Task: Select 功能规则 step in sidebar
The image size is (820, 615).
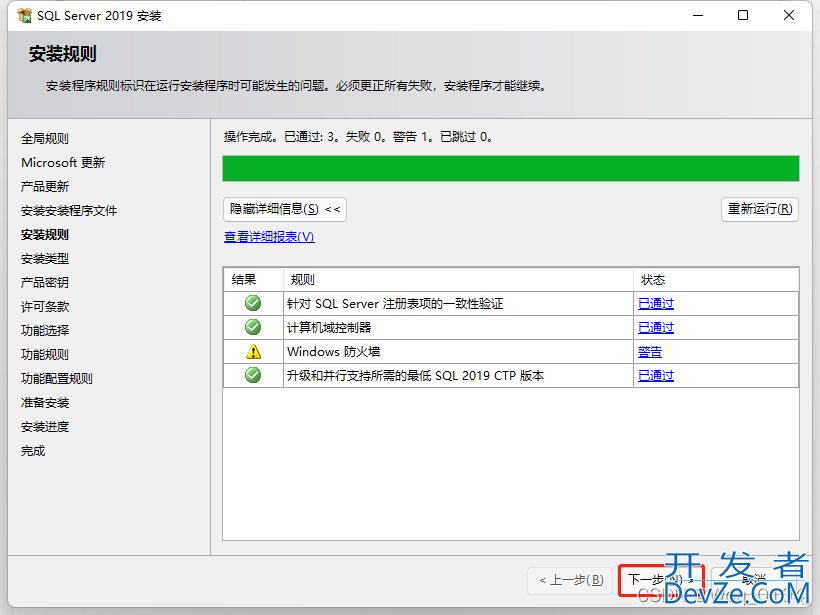Action: coord(45,355)
